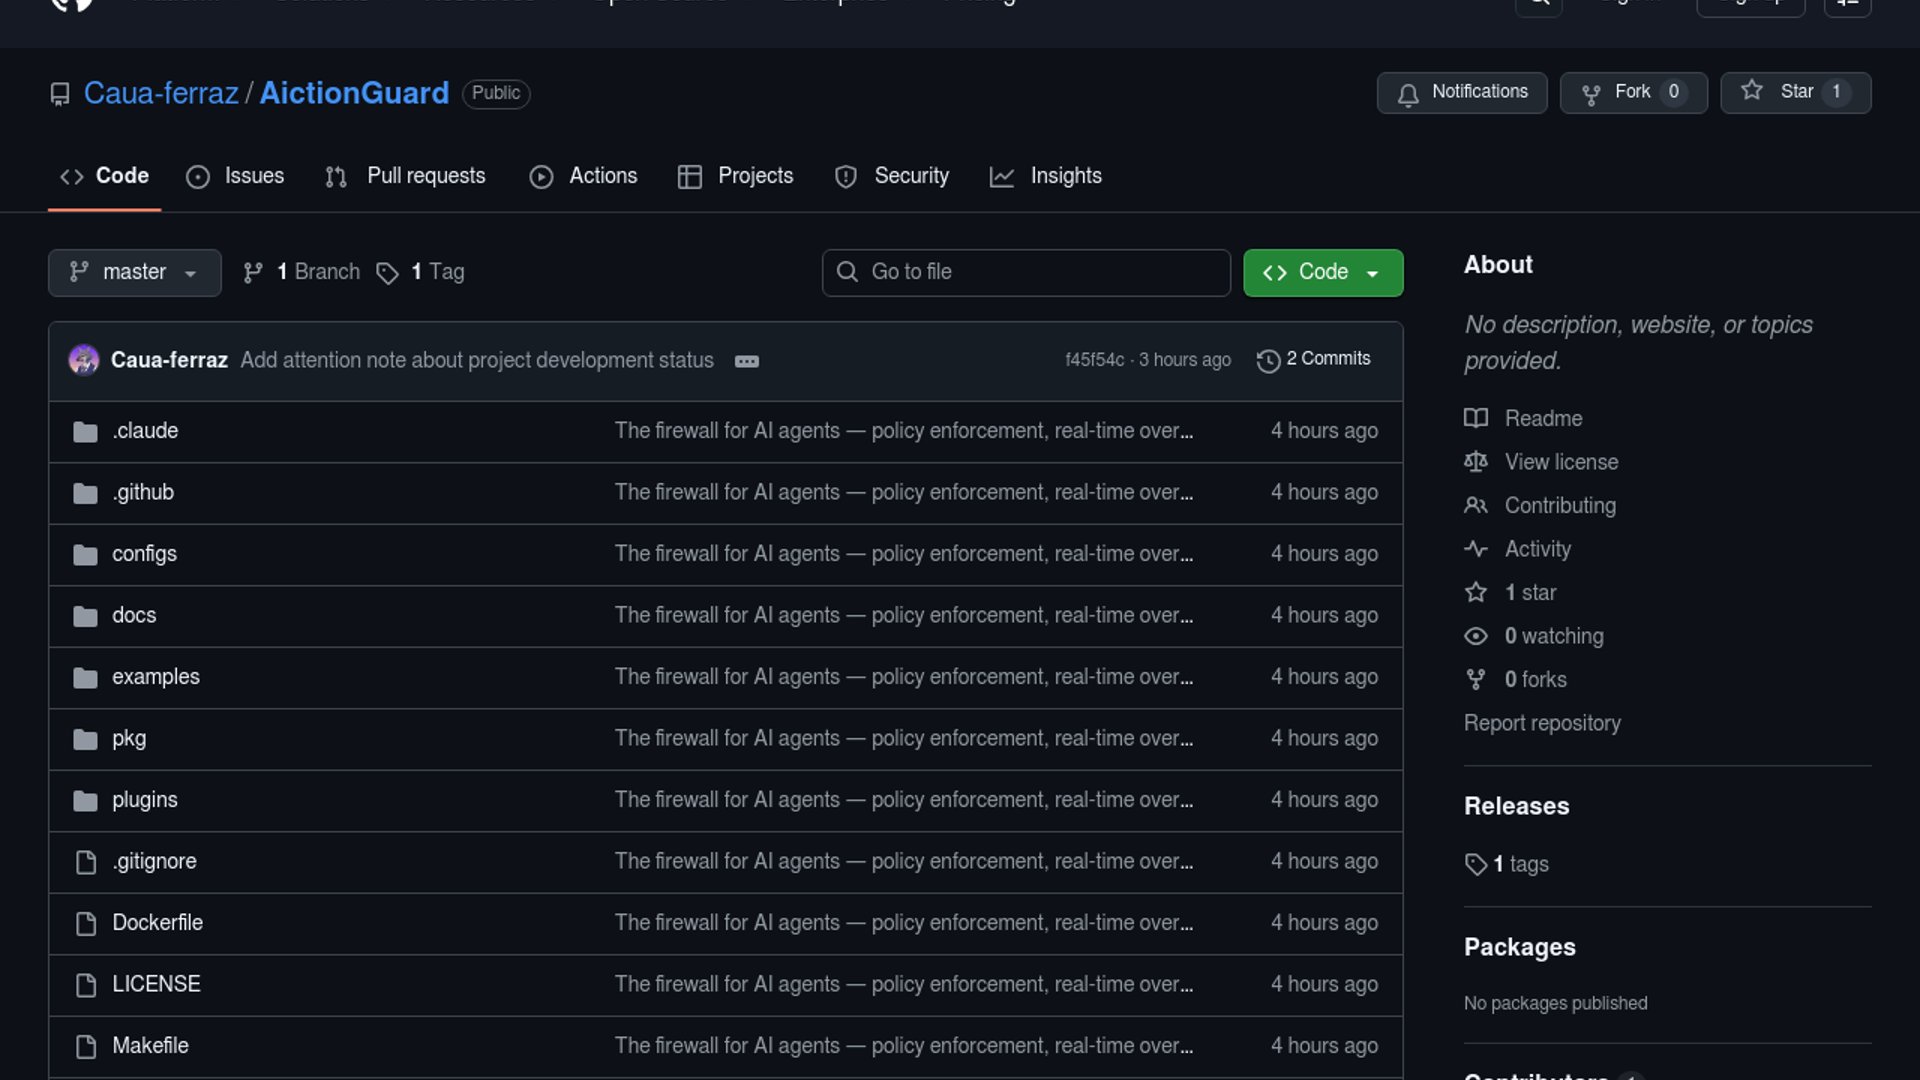This screenshot has width=1920, height=1080.
Task: Open the Actions tab
Action: pyautogui.click(x=583, y=176)
